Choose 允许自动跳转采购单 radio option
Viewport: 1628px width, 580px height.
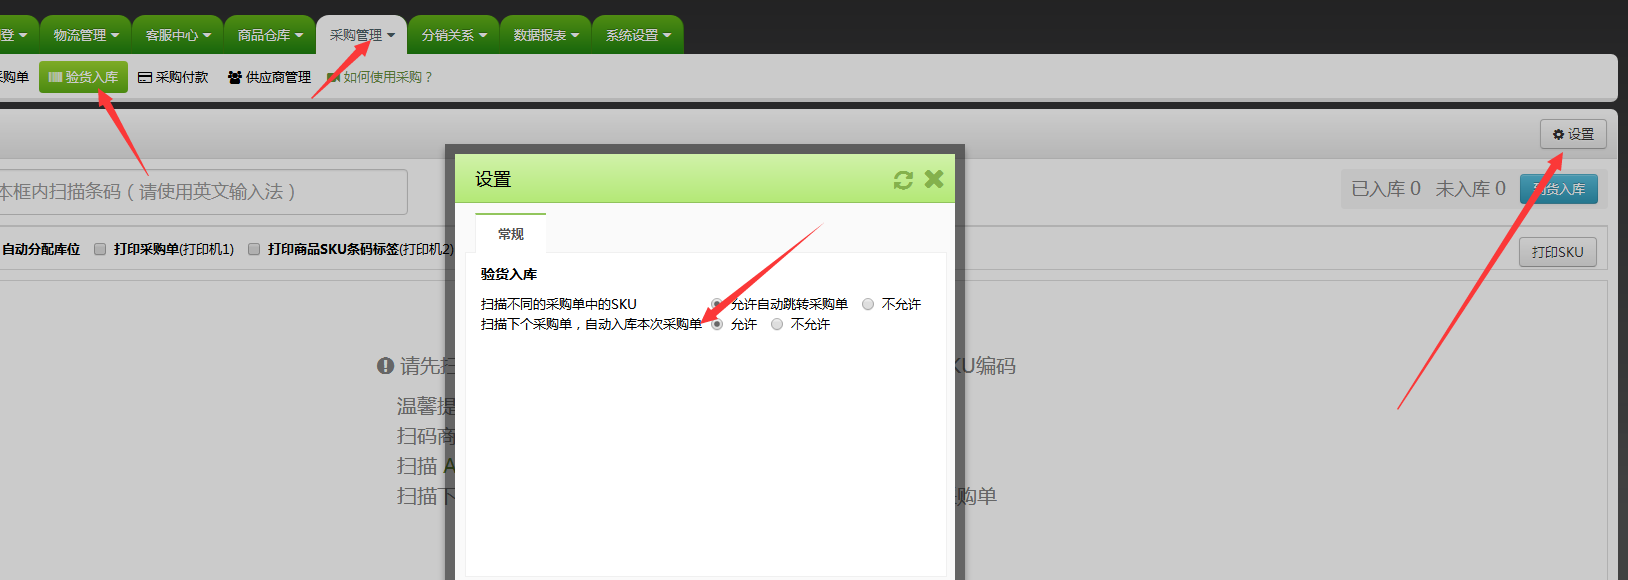(x=716, y=304)
